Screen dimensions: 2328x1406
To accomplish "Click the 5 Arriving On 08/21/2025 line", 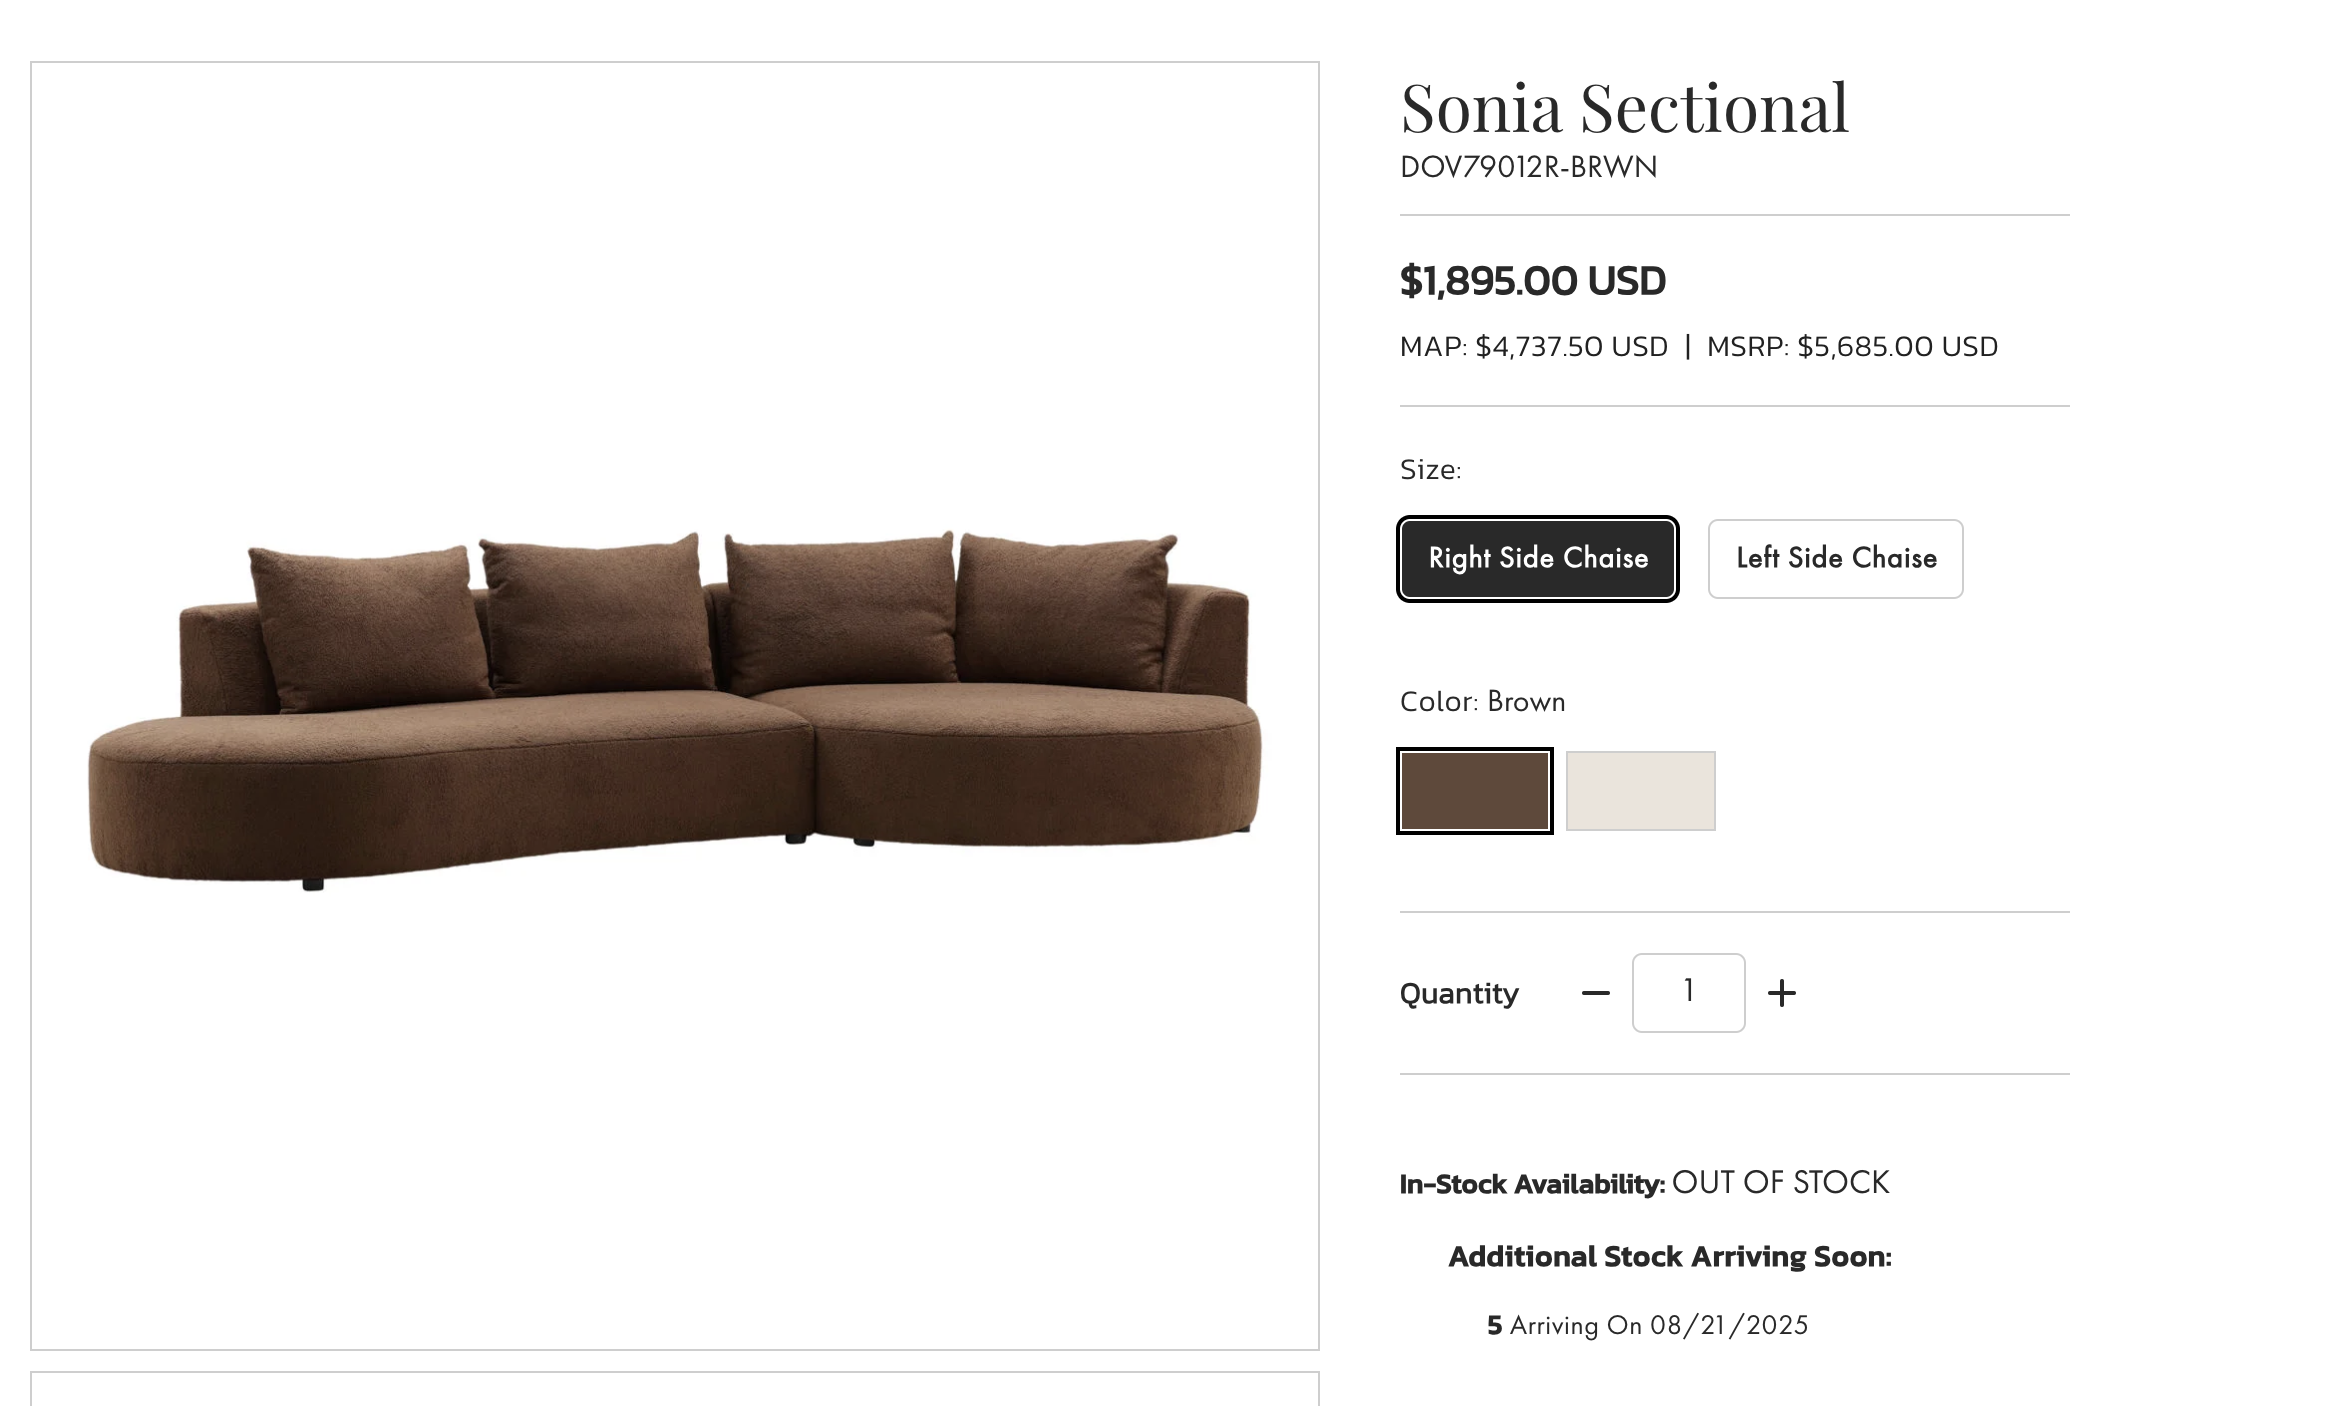I will (1647, 1325).
